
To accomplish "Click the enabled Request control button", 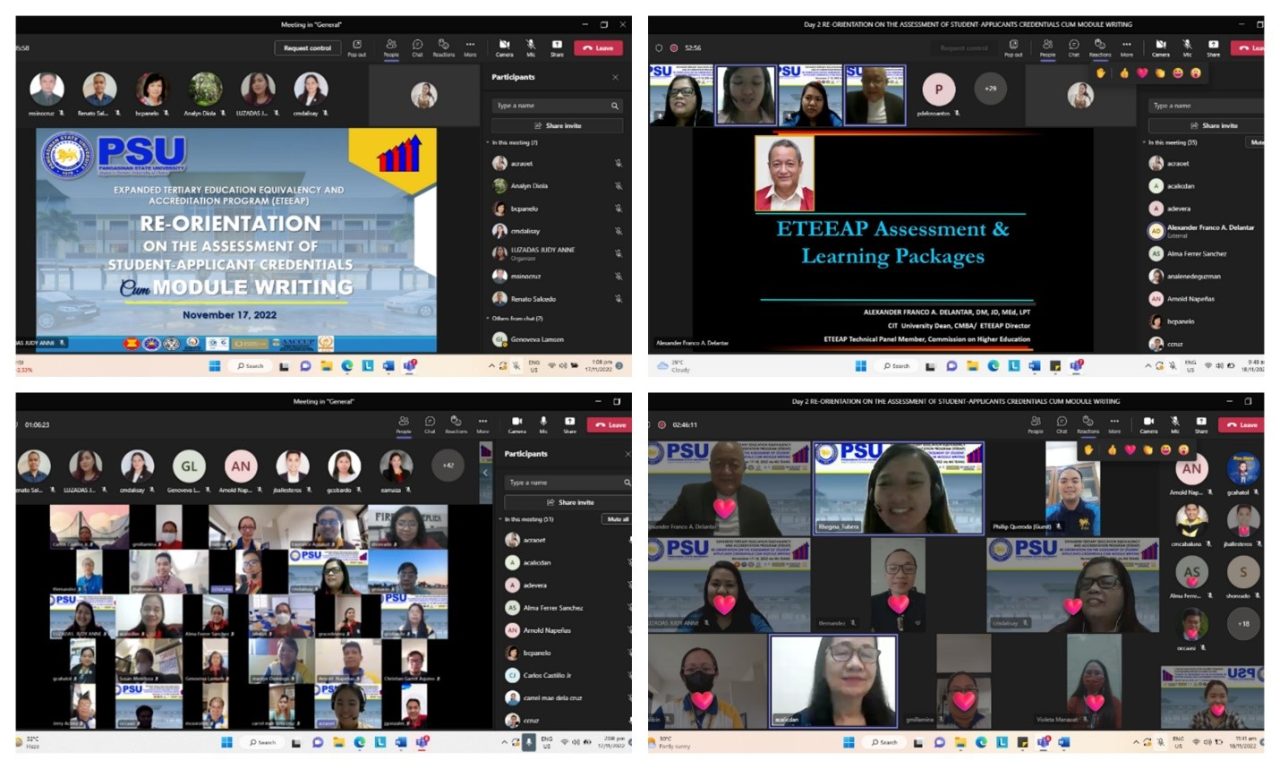I will coord(307,48).
